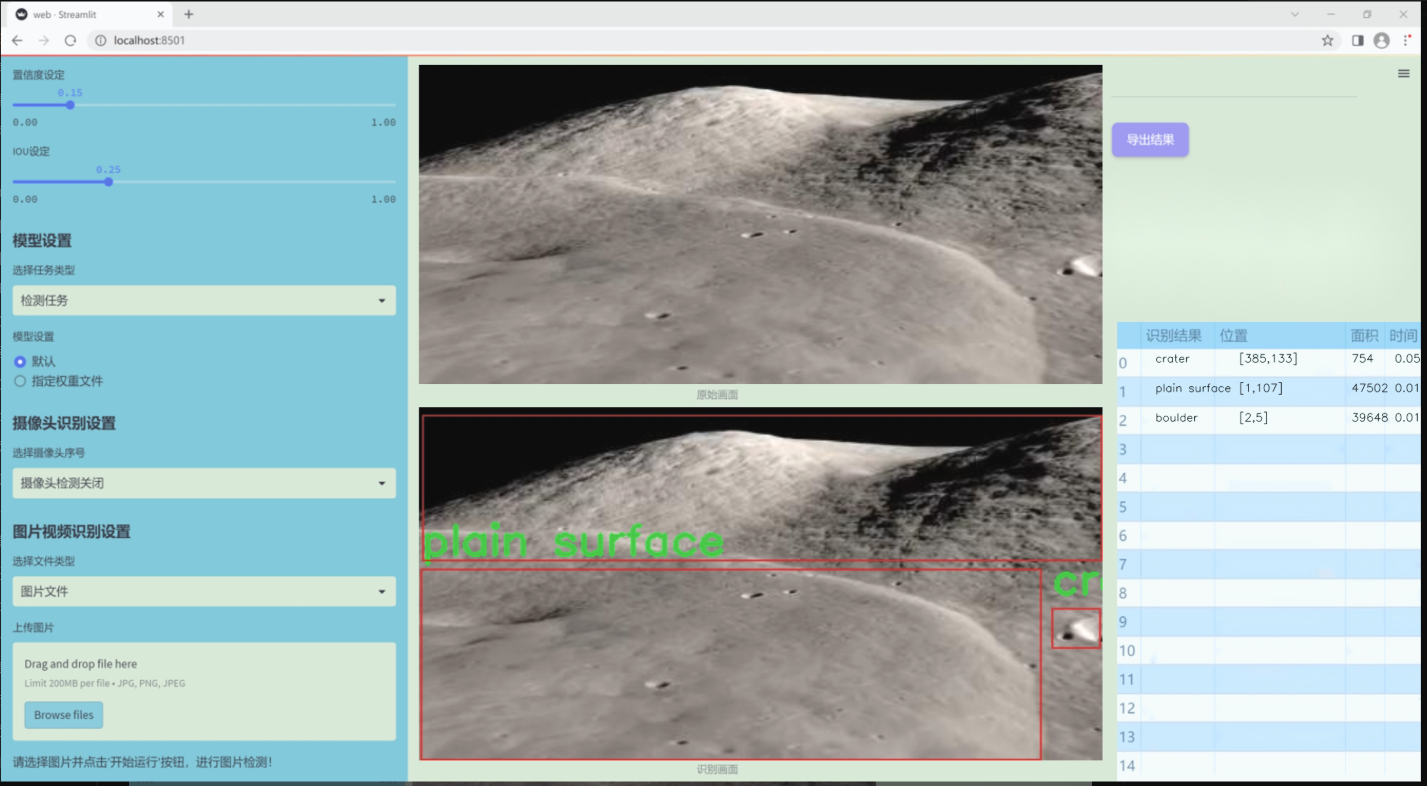Reload the localhost page
This screenshot has height=786, width=1427.
[70, 40]
